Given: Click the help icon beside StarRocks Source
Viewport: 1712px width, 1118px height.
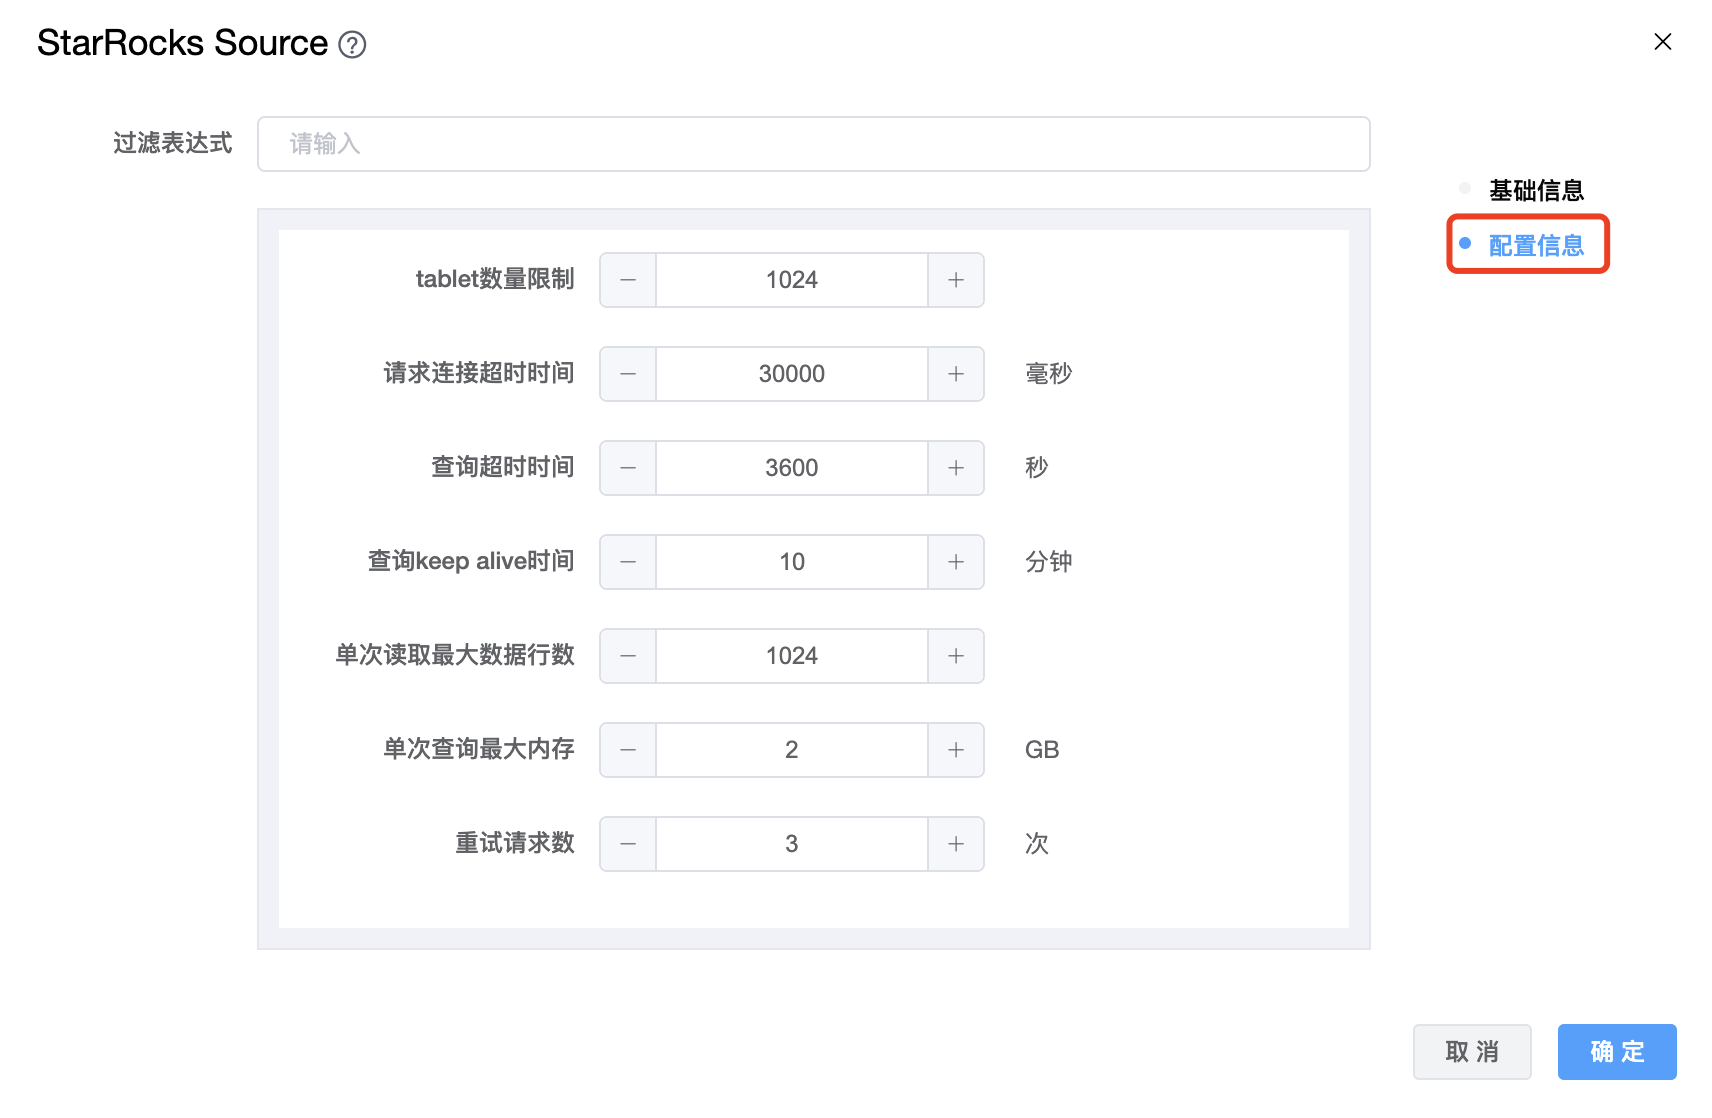Looking at the screenshot, I should tap(352, 45).
